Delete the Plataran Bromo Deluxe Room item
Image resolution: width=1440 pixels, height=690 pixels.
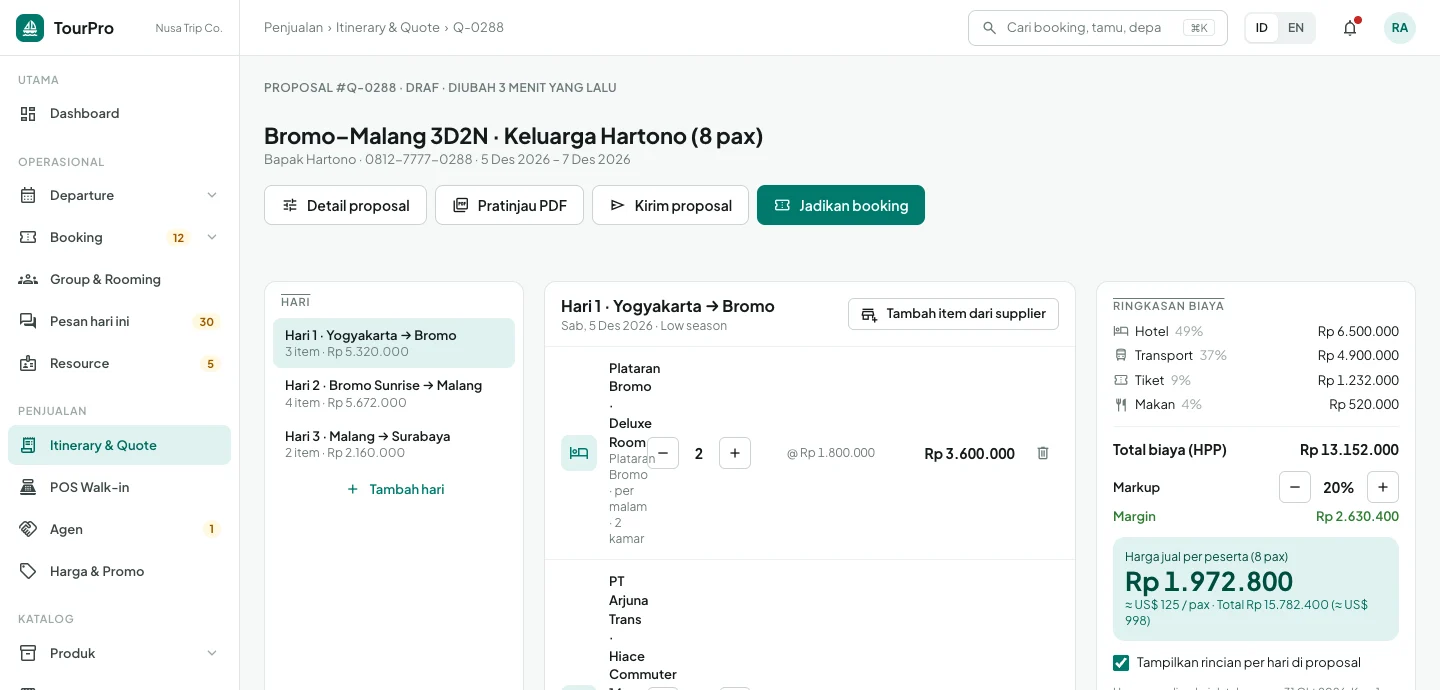pos(1043,453)
